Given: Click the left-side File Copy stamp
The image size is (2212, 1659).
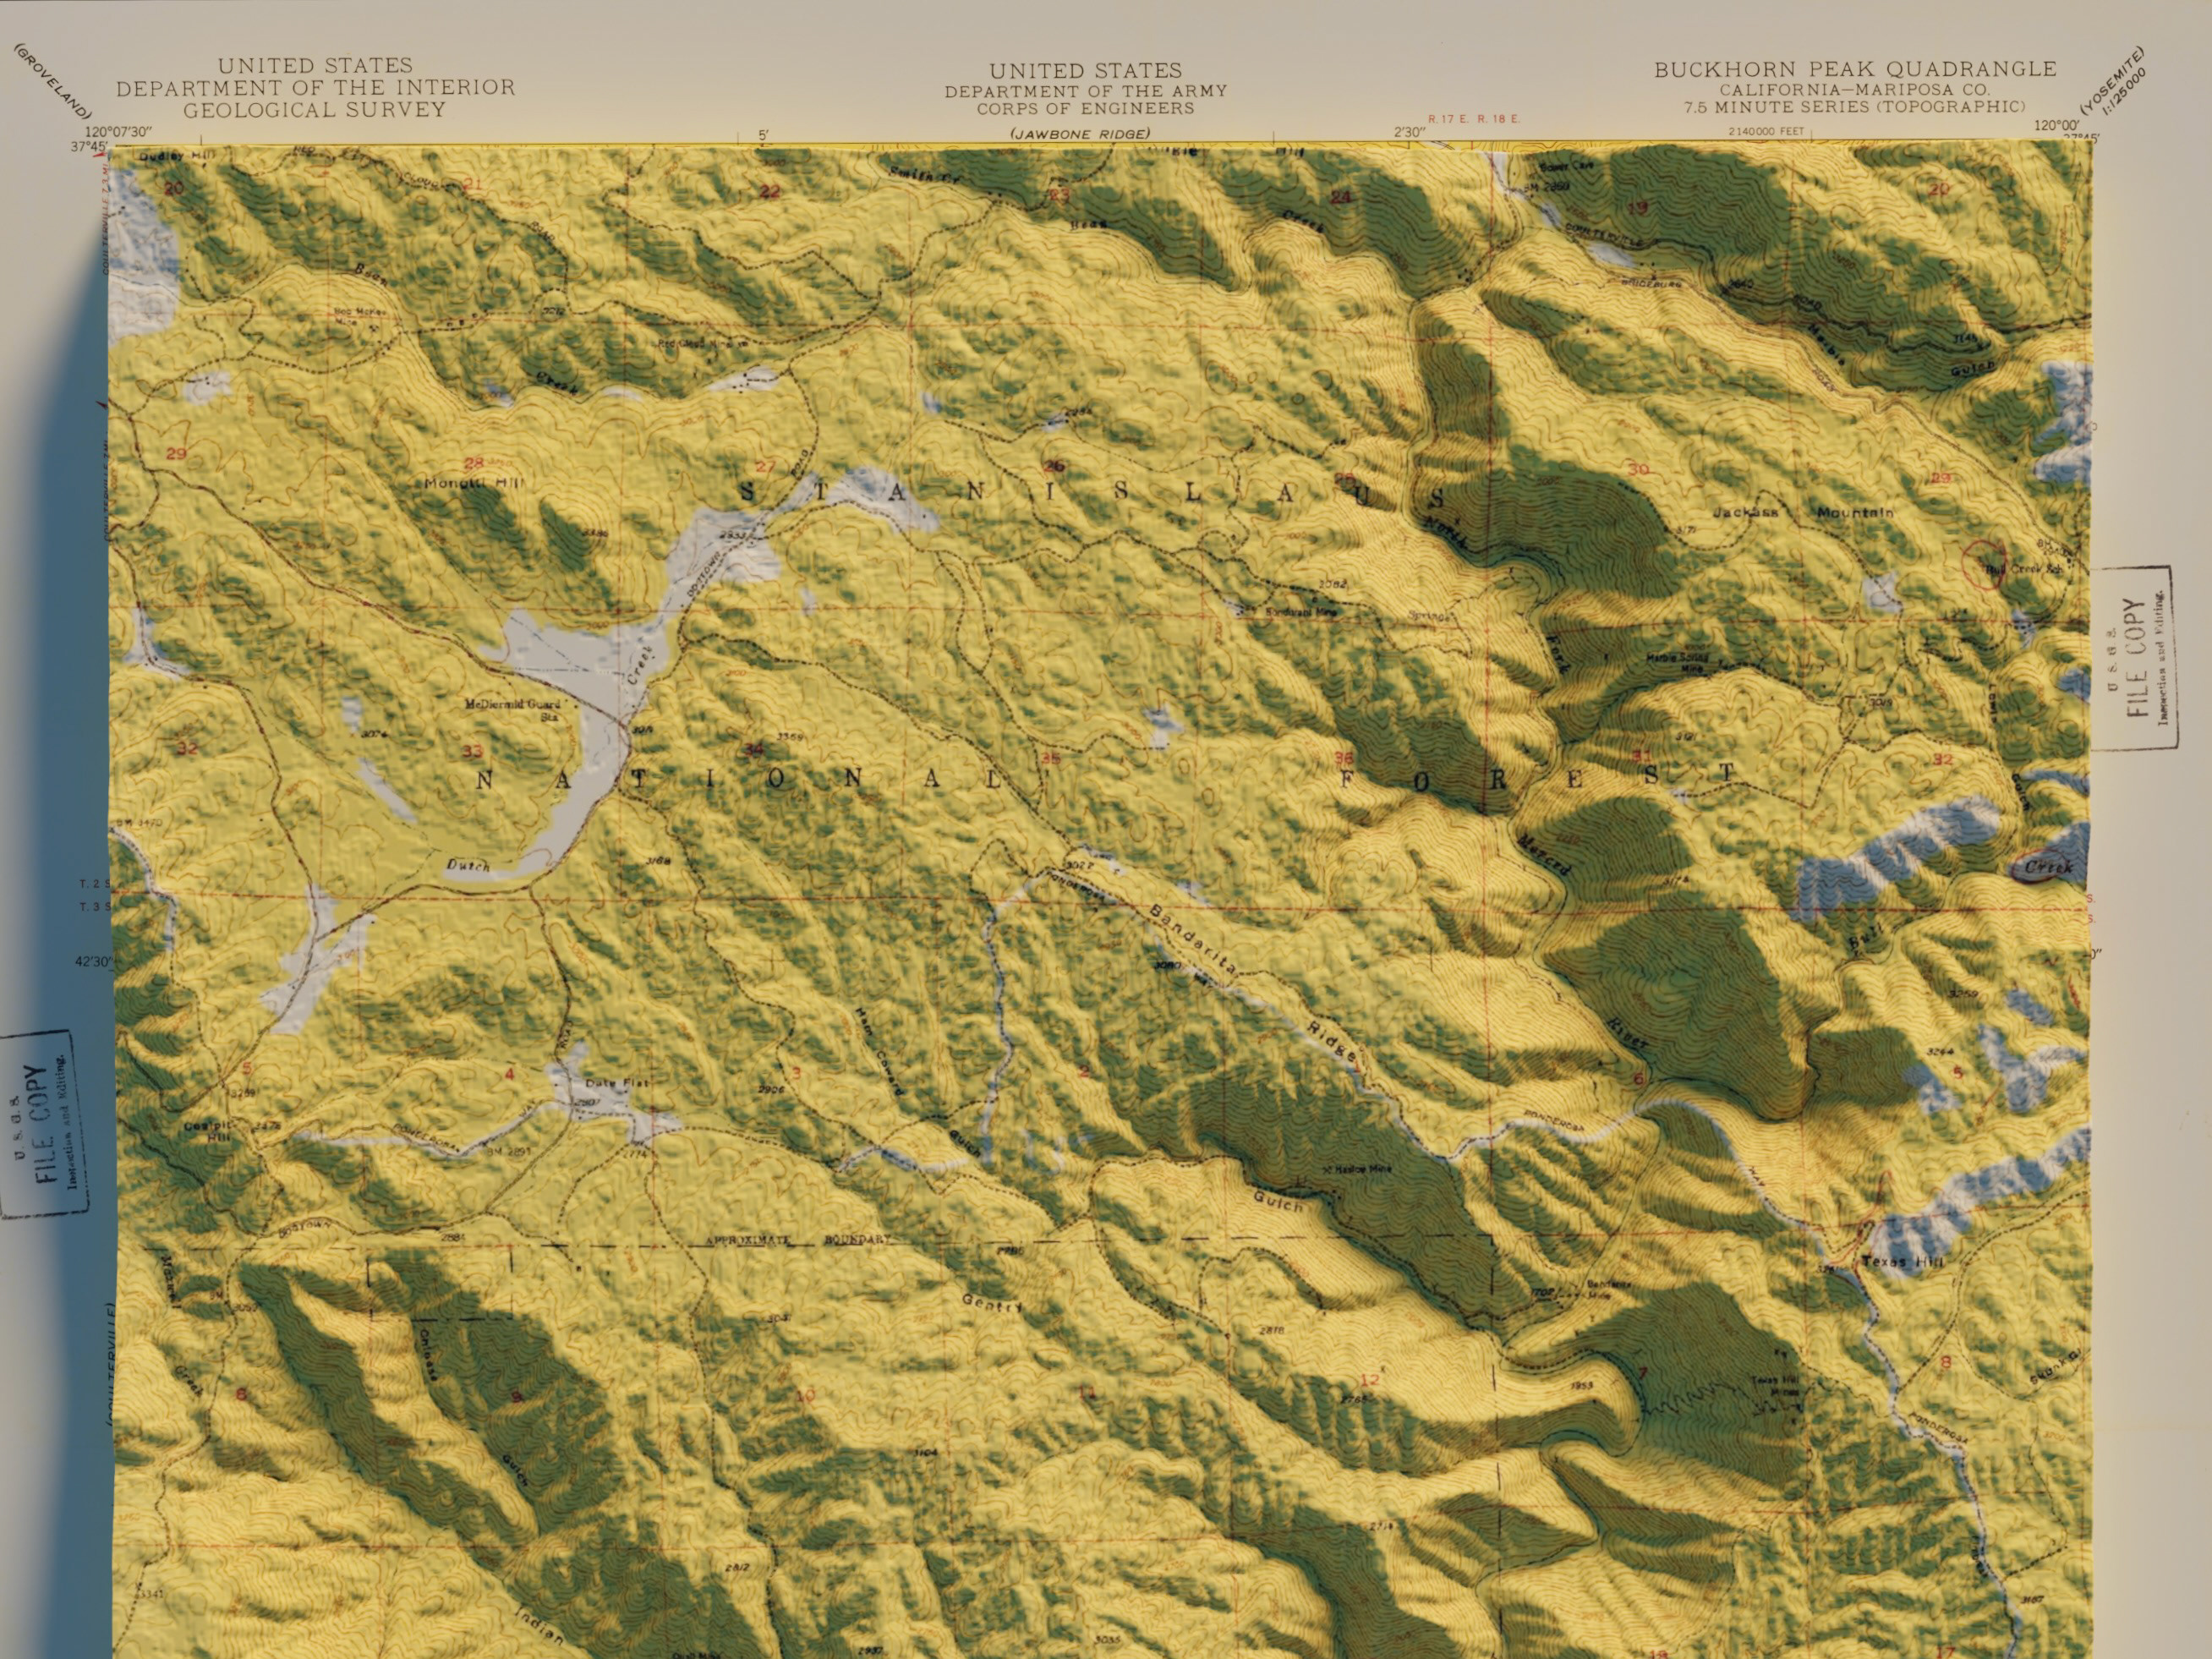Looking at the screenshot, I should [x=42, y=1123].
